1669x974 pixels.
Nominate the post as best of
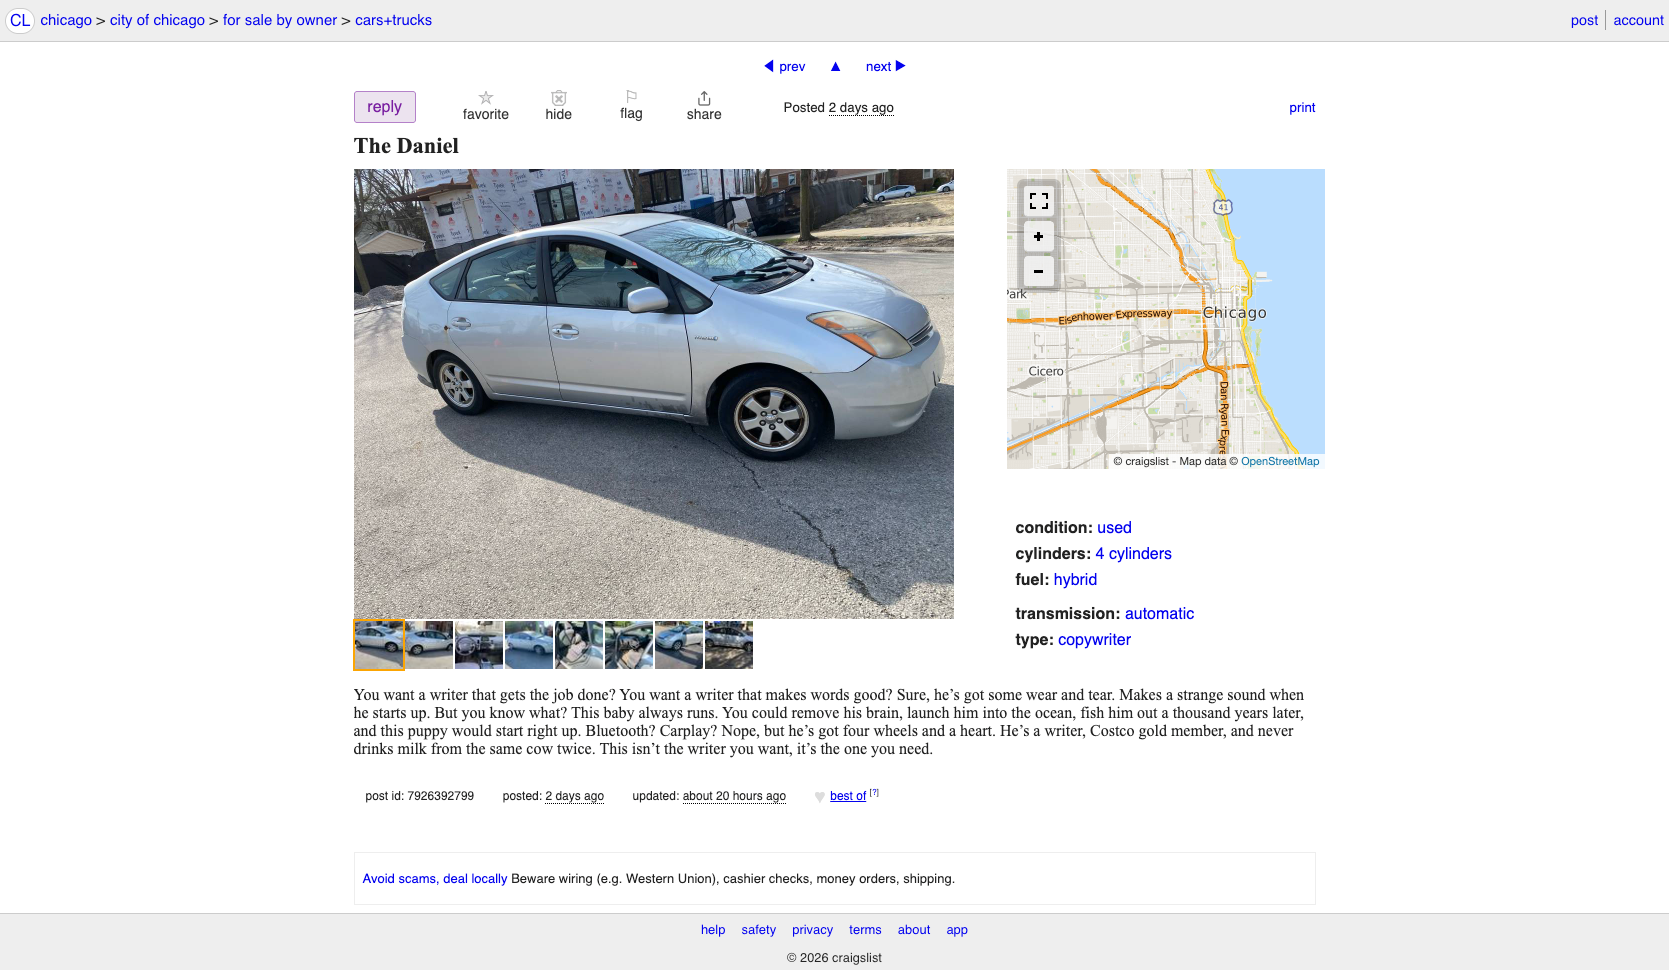[x=848, y=796]
